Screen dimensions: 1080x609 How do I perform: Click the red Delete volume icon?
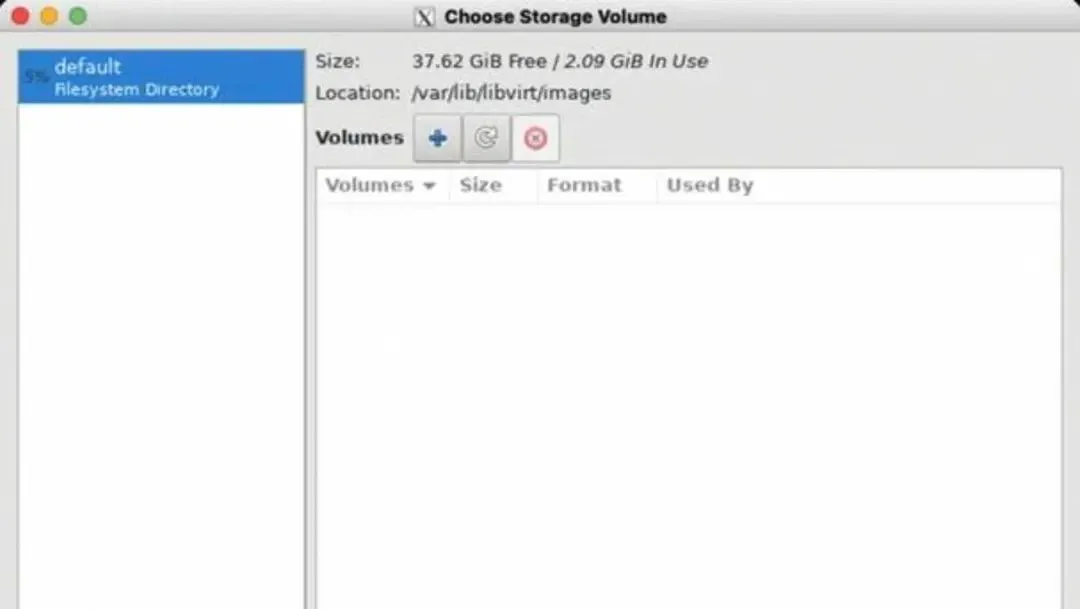[535, 138]
